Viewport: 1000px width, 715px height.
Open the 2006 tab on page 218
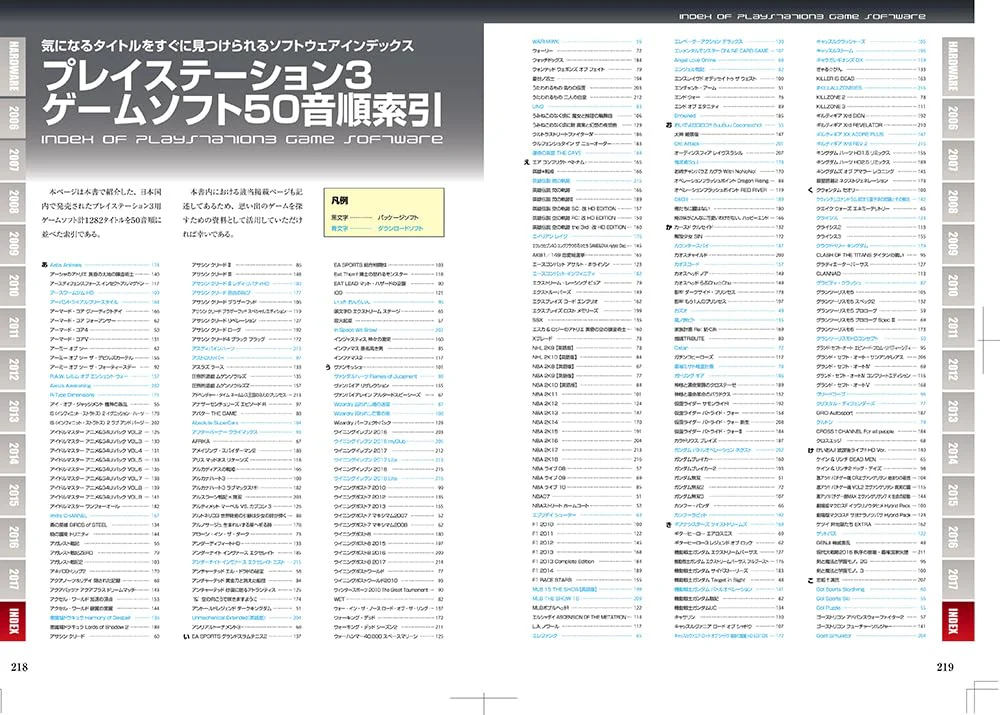[x=13, y=117]
